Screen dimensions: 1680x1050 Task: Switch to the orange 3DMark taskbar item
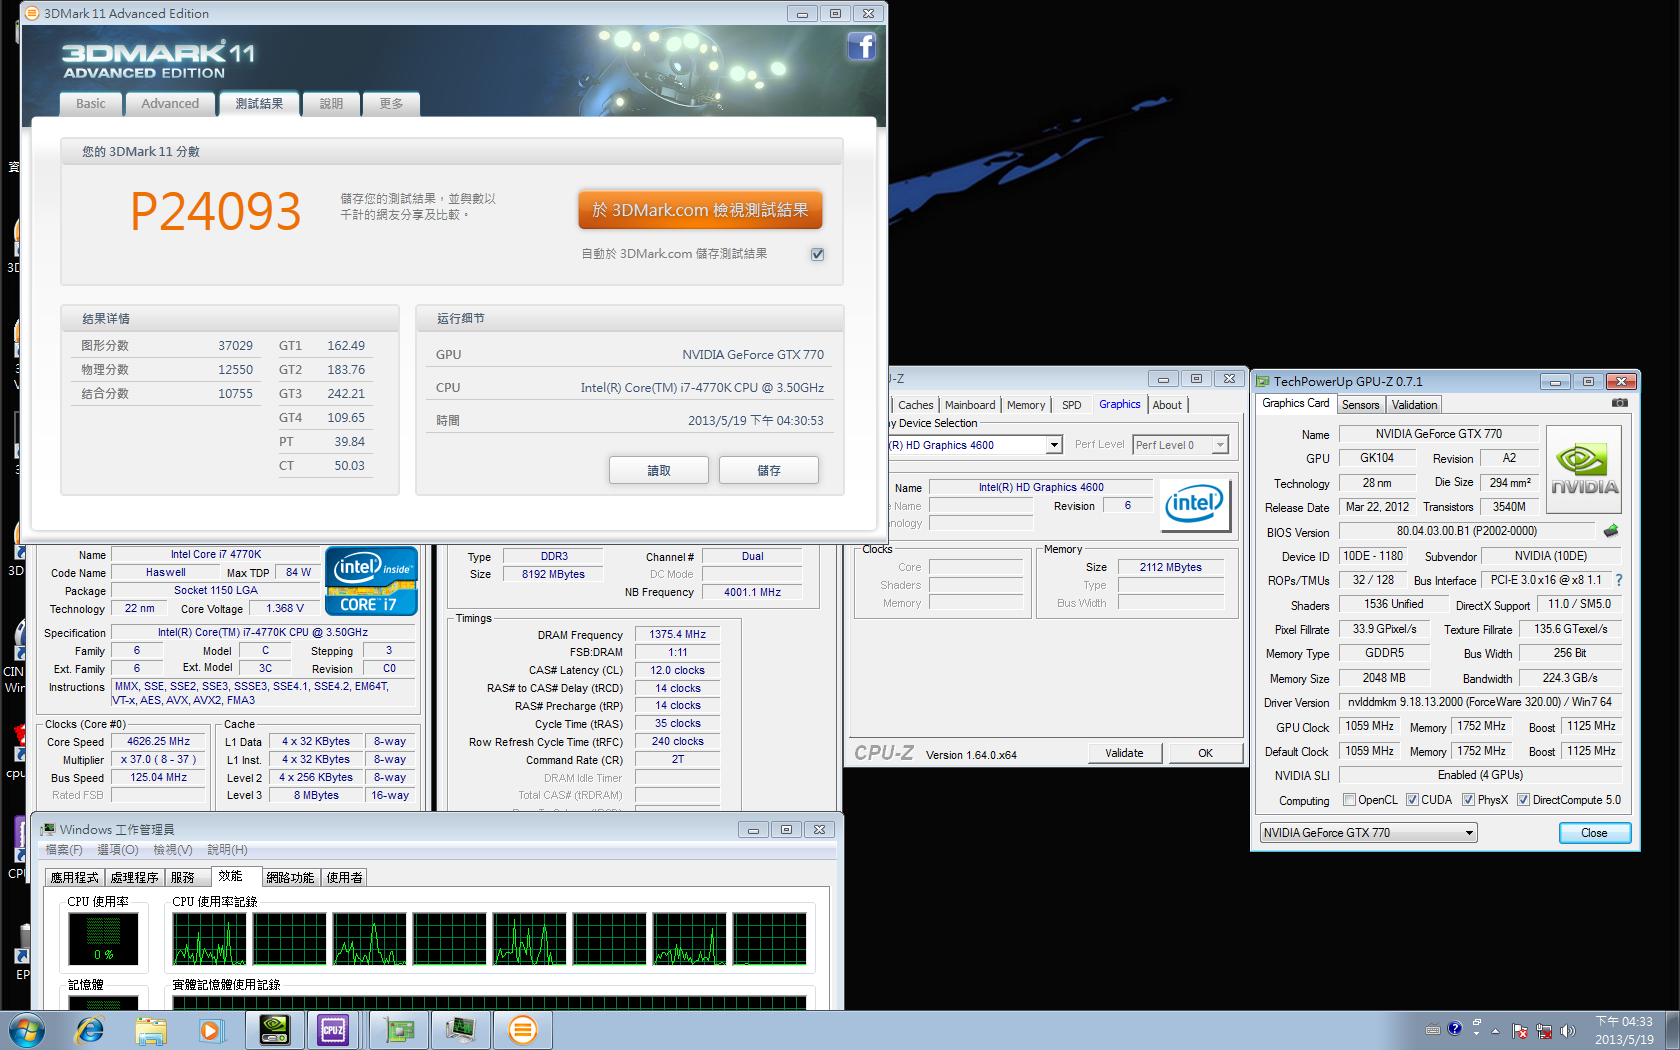pos(522,1030)
